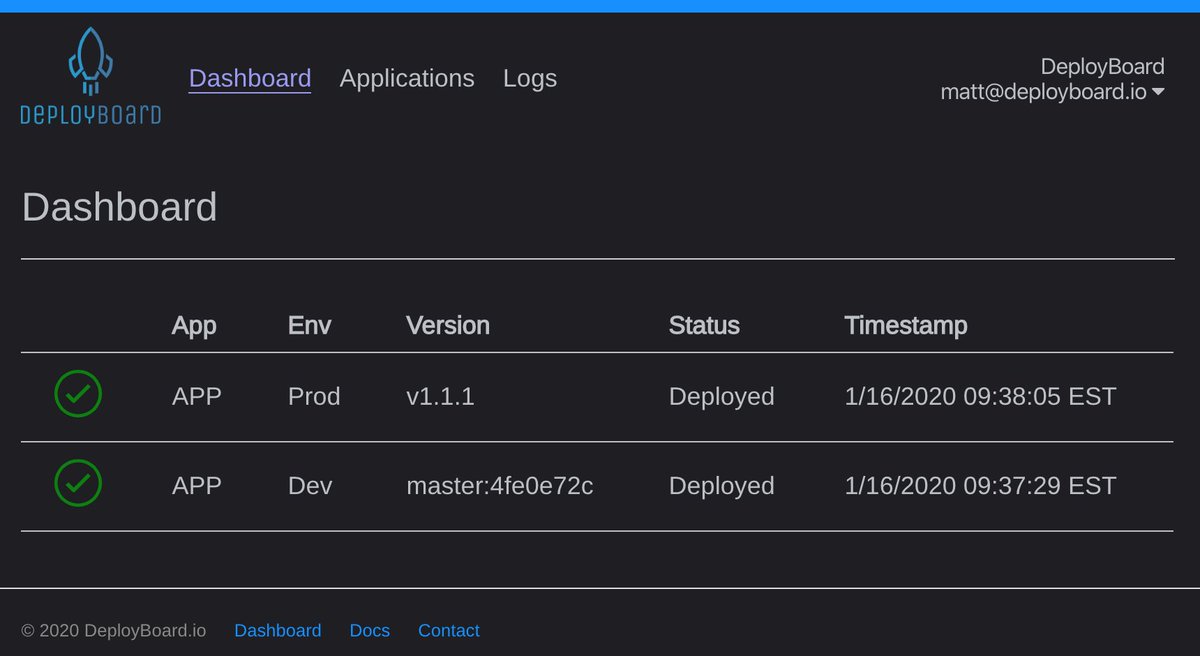The height and width of the screenshot is (656, 1200).
Task: Open the matt@deployboard.io account dropdown
Action: [x=1052, y=92]
